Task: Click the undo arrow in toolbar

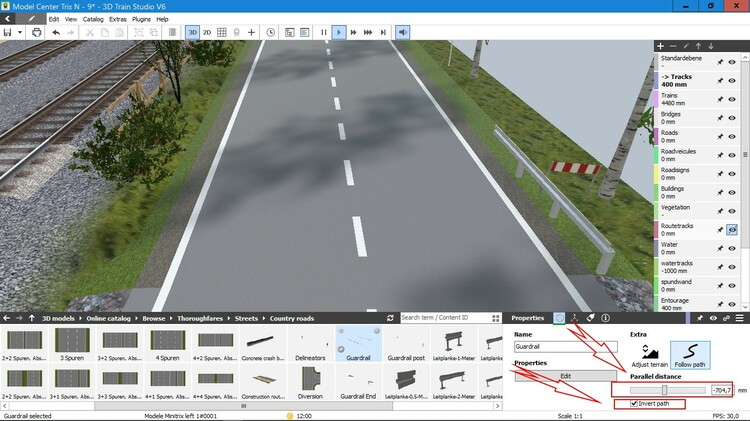Action: pos(56,32)
